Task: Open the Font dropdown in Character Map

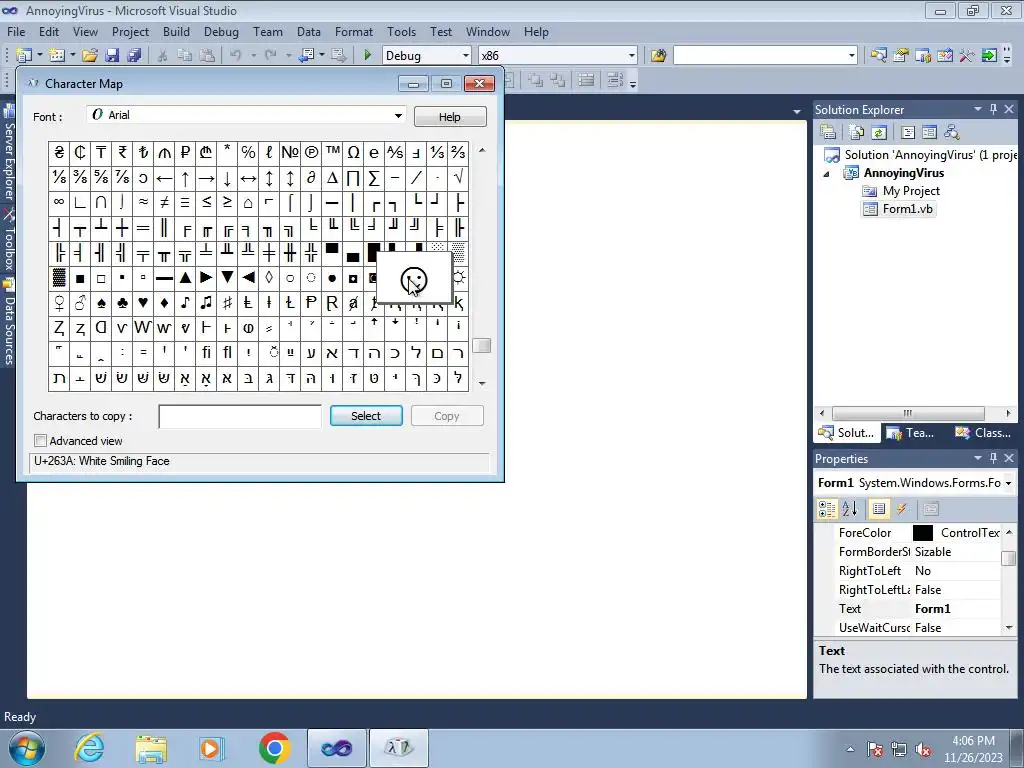Action: tap(398, 116)
